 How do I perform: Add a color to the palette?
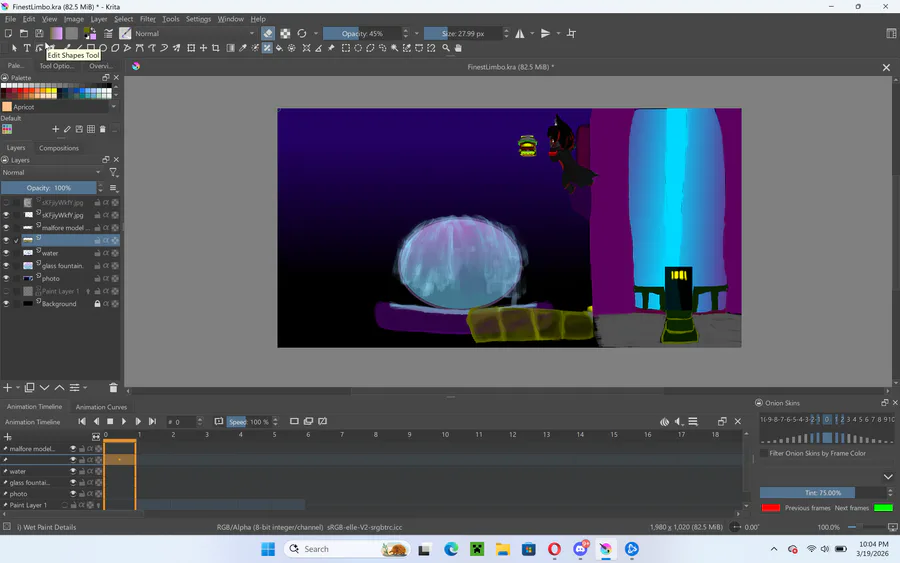click(x=55, y=129)
